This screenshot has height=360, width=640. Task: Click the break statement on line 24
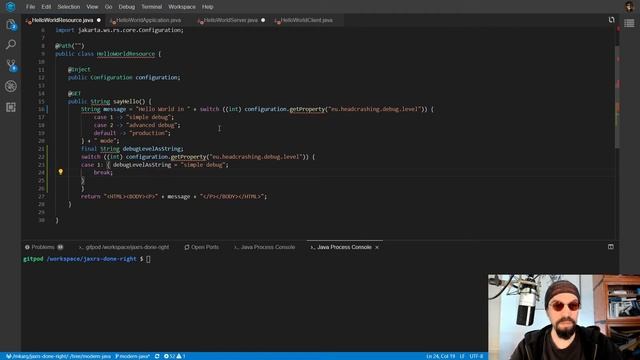103,173
